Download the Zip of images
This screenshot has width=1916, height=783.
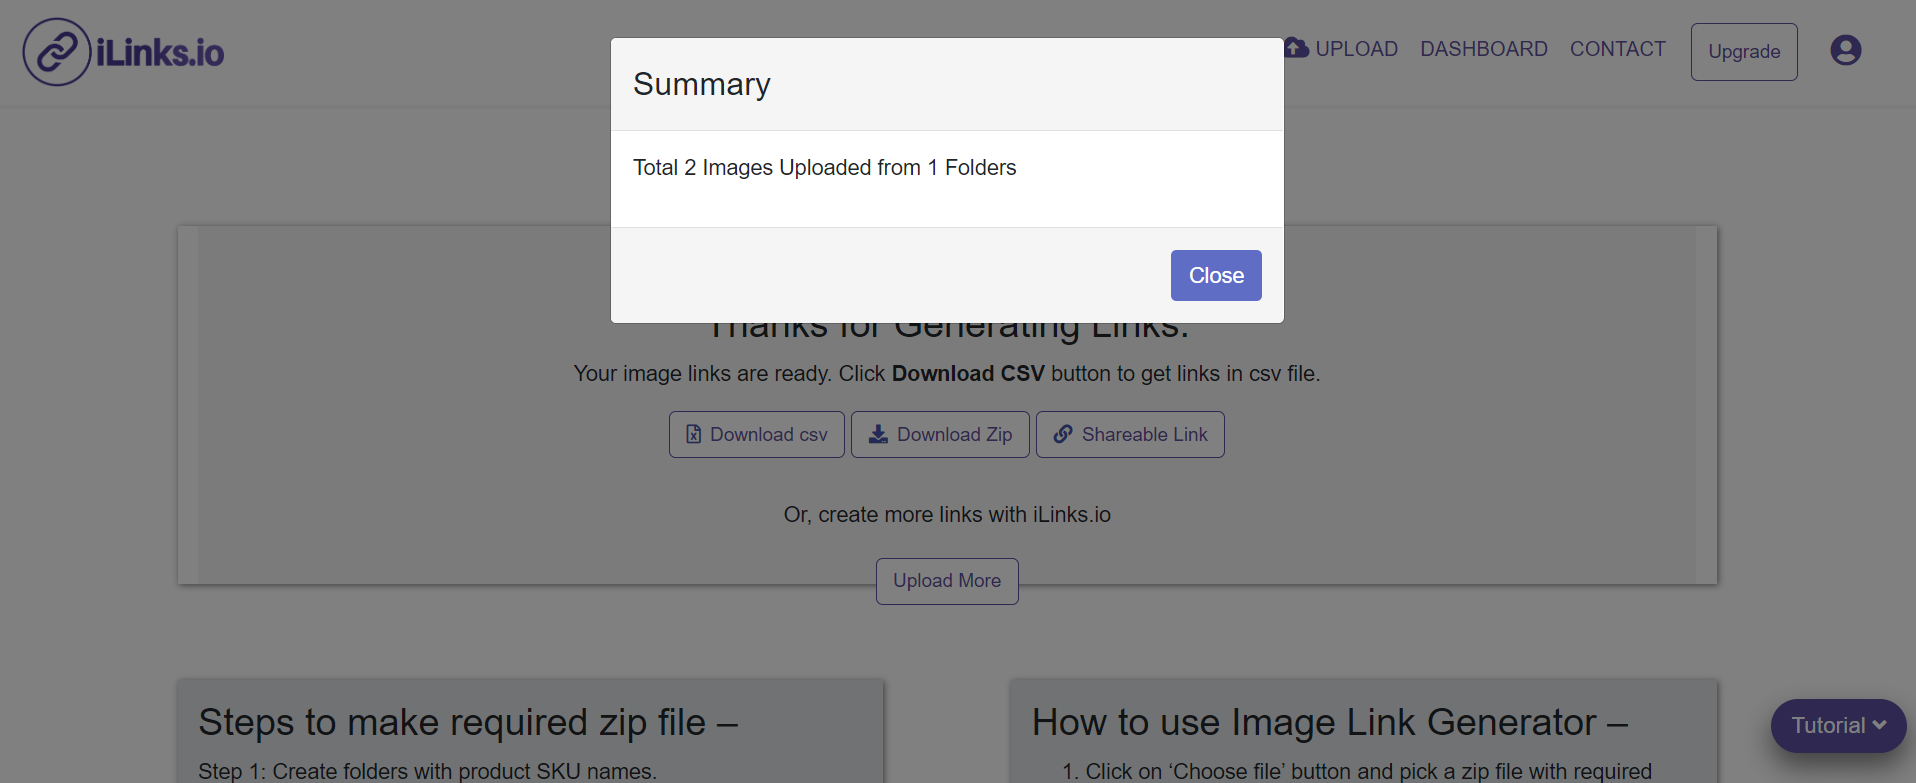click(940, 434)
